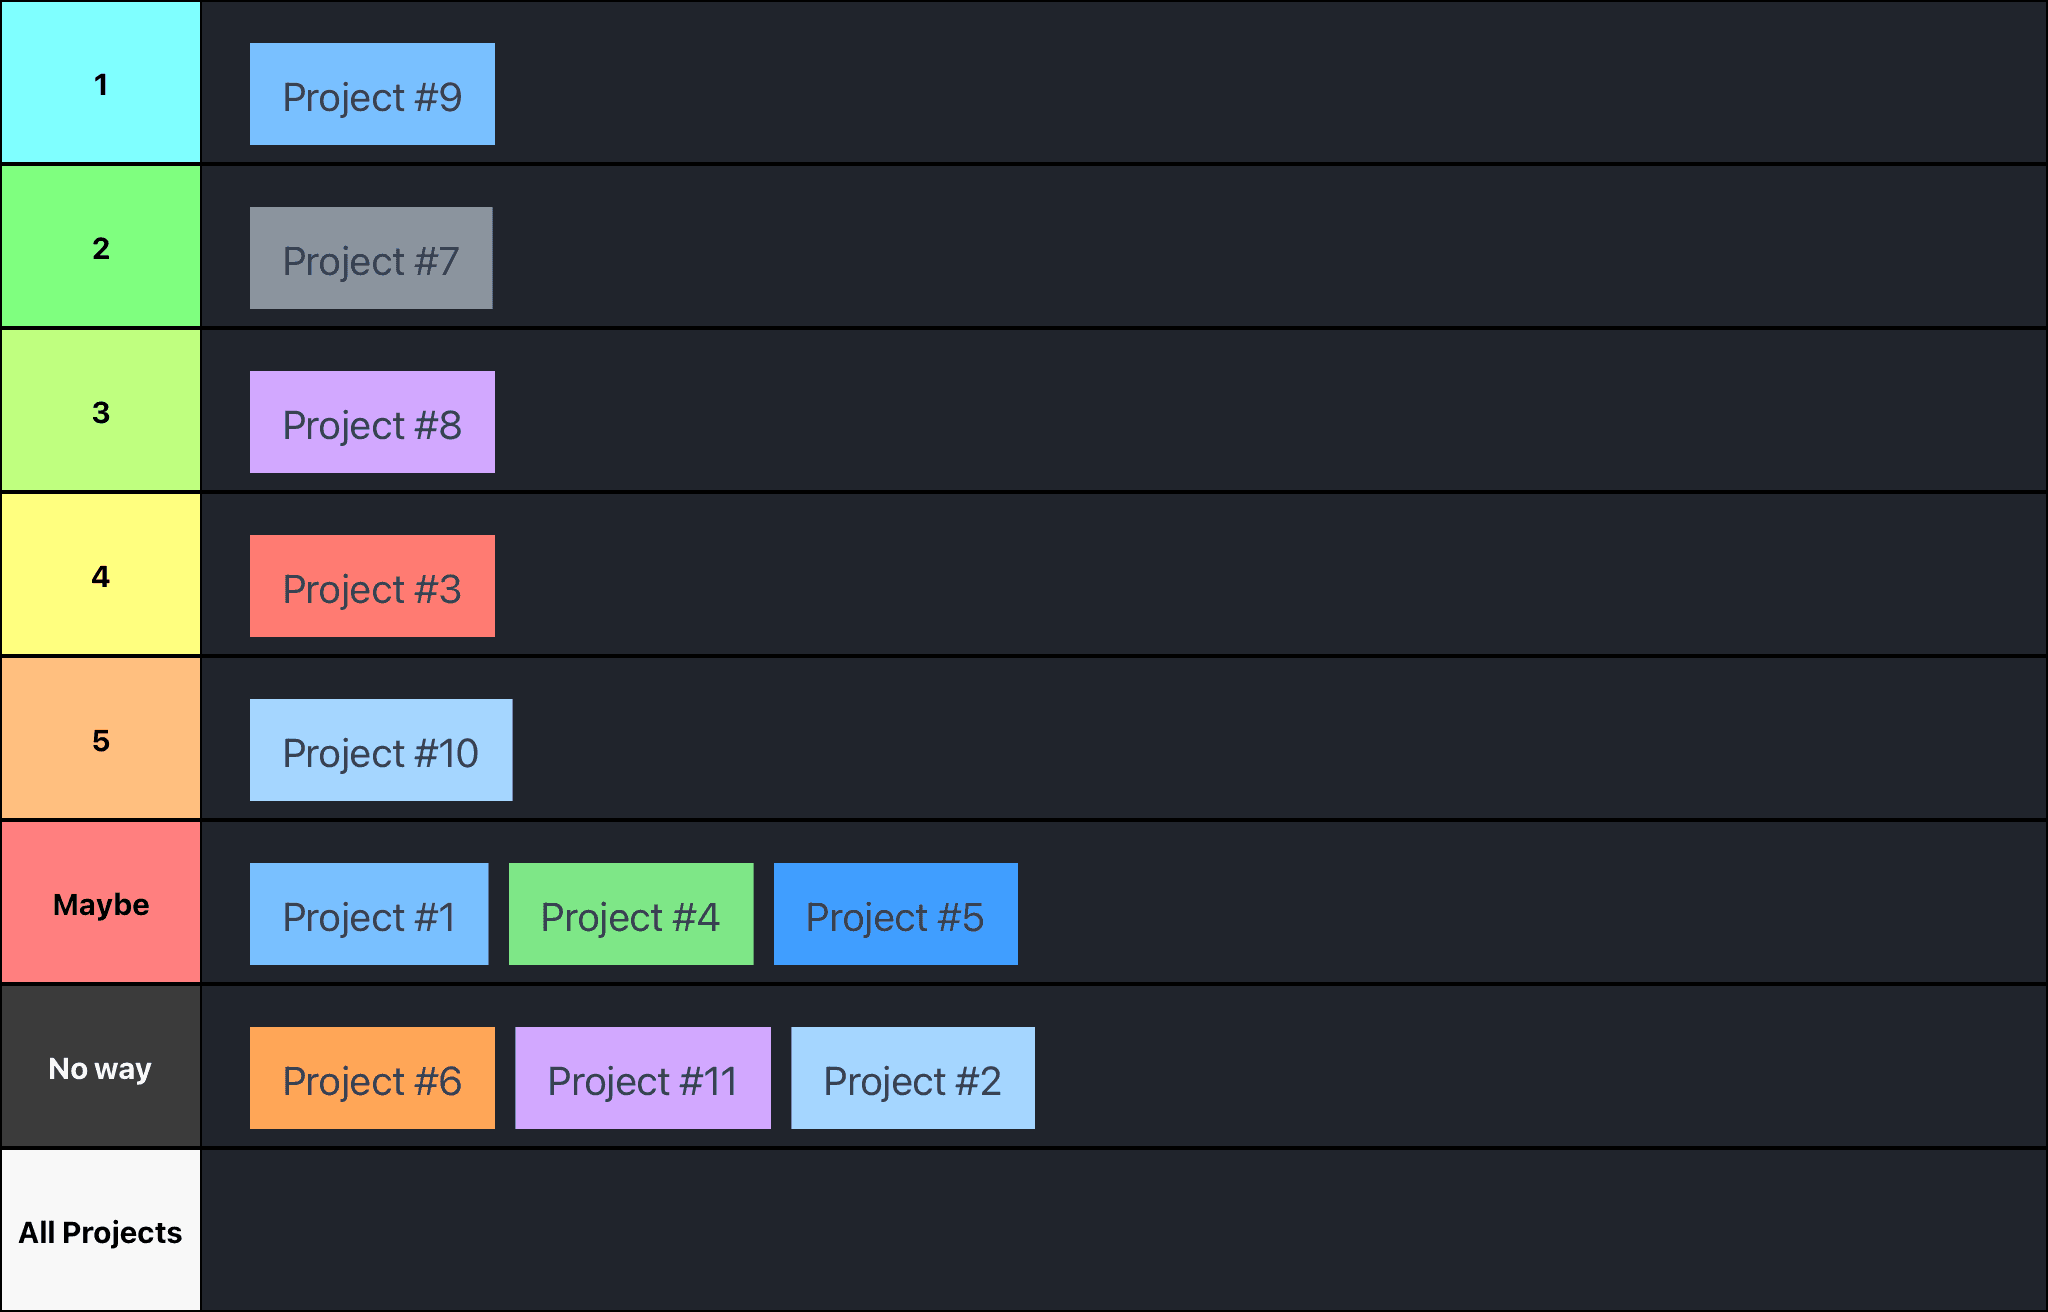
Task: Click the Project #5 card
Action: pyautogui.click(x=896, y=914)
